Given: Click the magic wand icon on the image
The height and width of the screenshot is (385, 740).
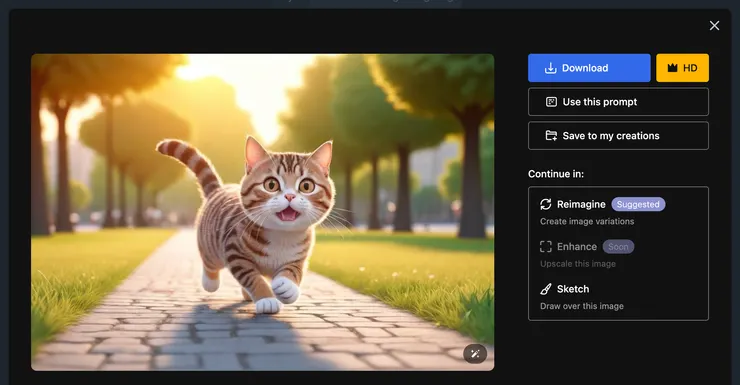Looking at the screenshot, I should [x=475, y=354].
